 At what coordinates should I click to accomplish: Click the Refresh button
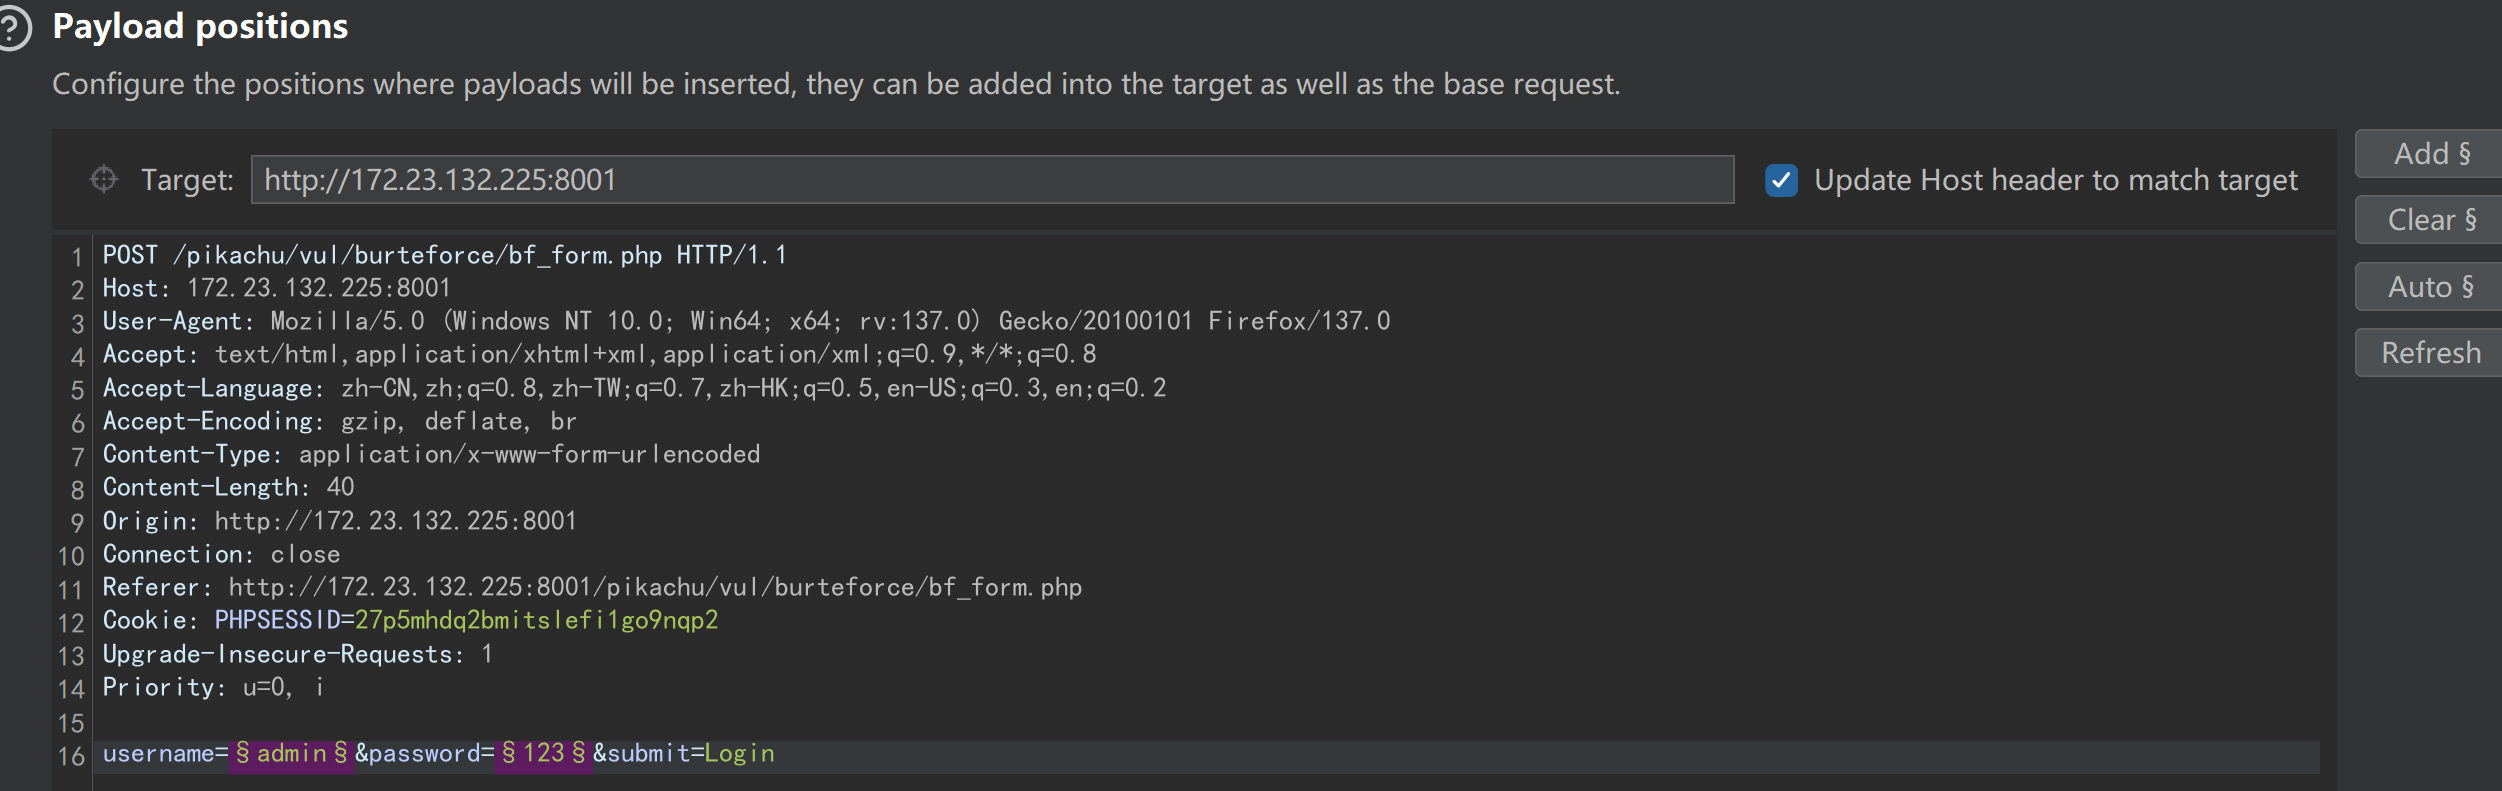pyautogui.click(x=2430, y=353)
